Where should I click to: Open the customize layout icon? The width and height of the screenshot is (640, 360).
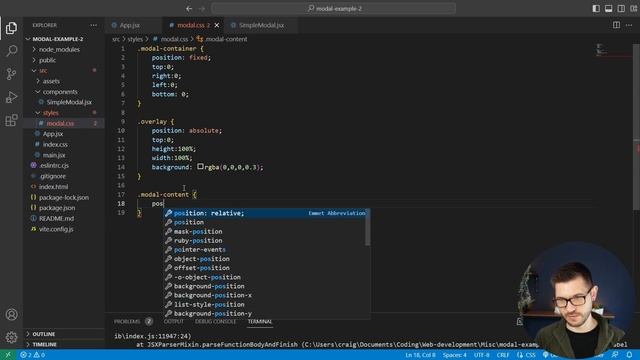tap(633, 8)
